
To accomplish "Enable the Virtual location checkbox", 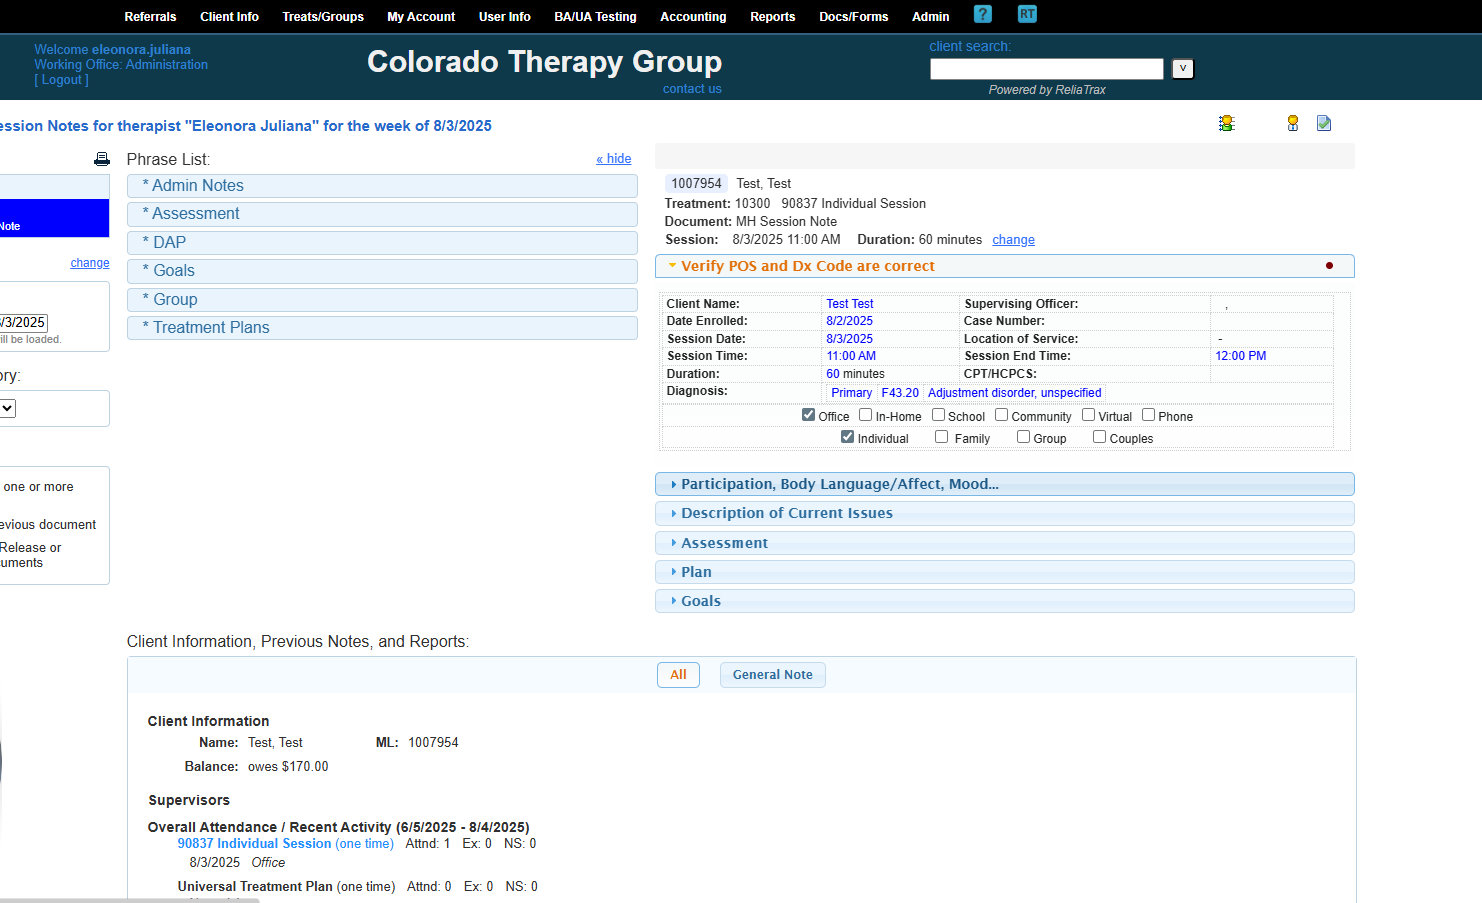I will (x=1088, y=415).
